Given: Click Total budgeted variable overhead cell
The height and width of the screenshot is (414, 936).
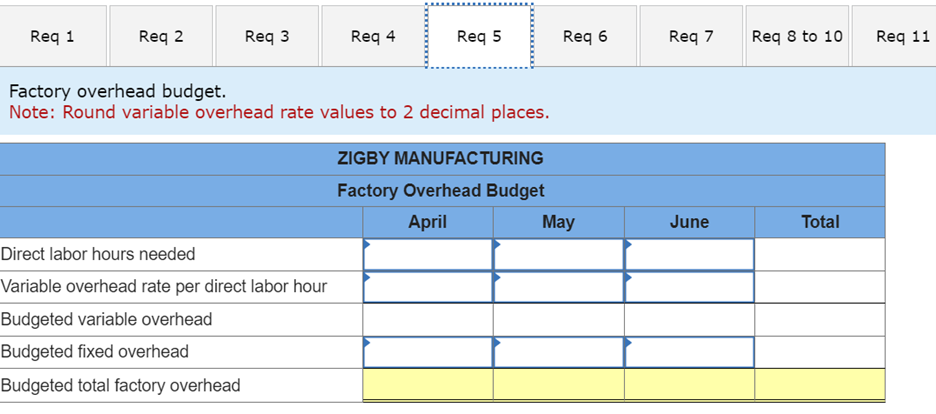Looking at the screenshot, I should (820, 320).
